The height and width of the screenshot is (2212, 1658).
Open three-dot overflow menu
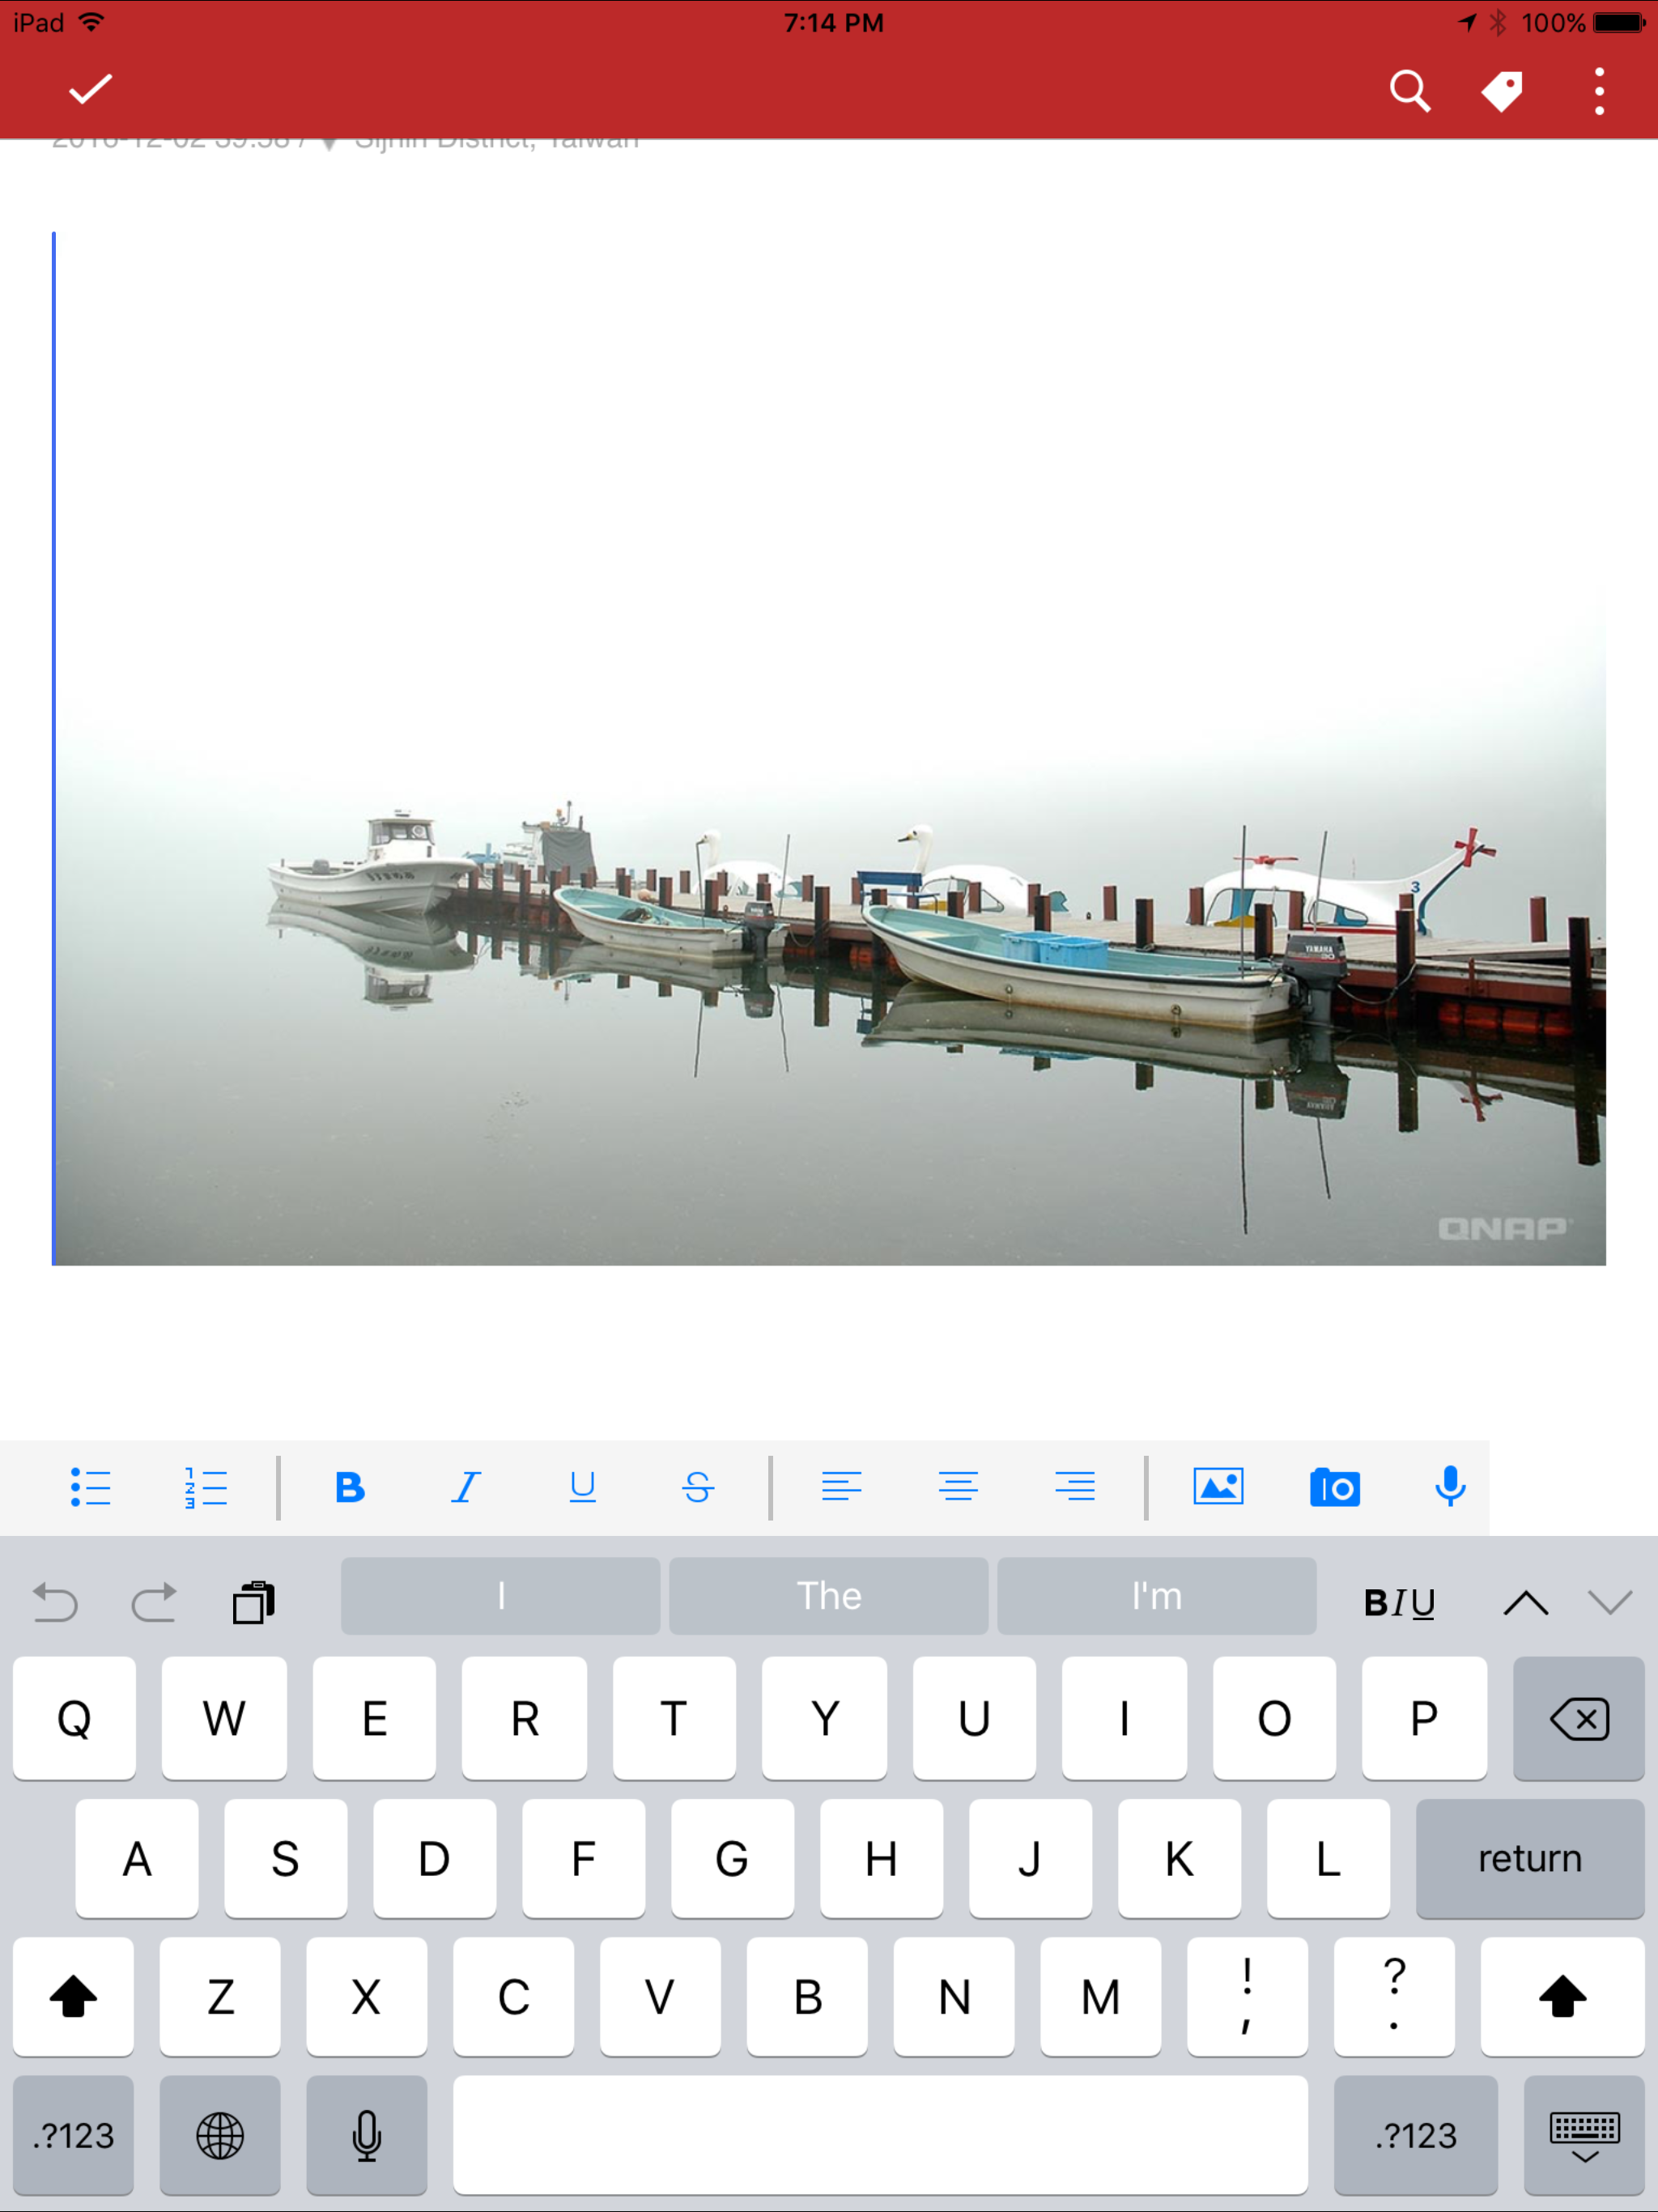coord(1599,92)
